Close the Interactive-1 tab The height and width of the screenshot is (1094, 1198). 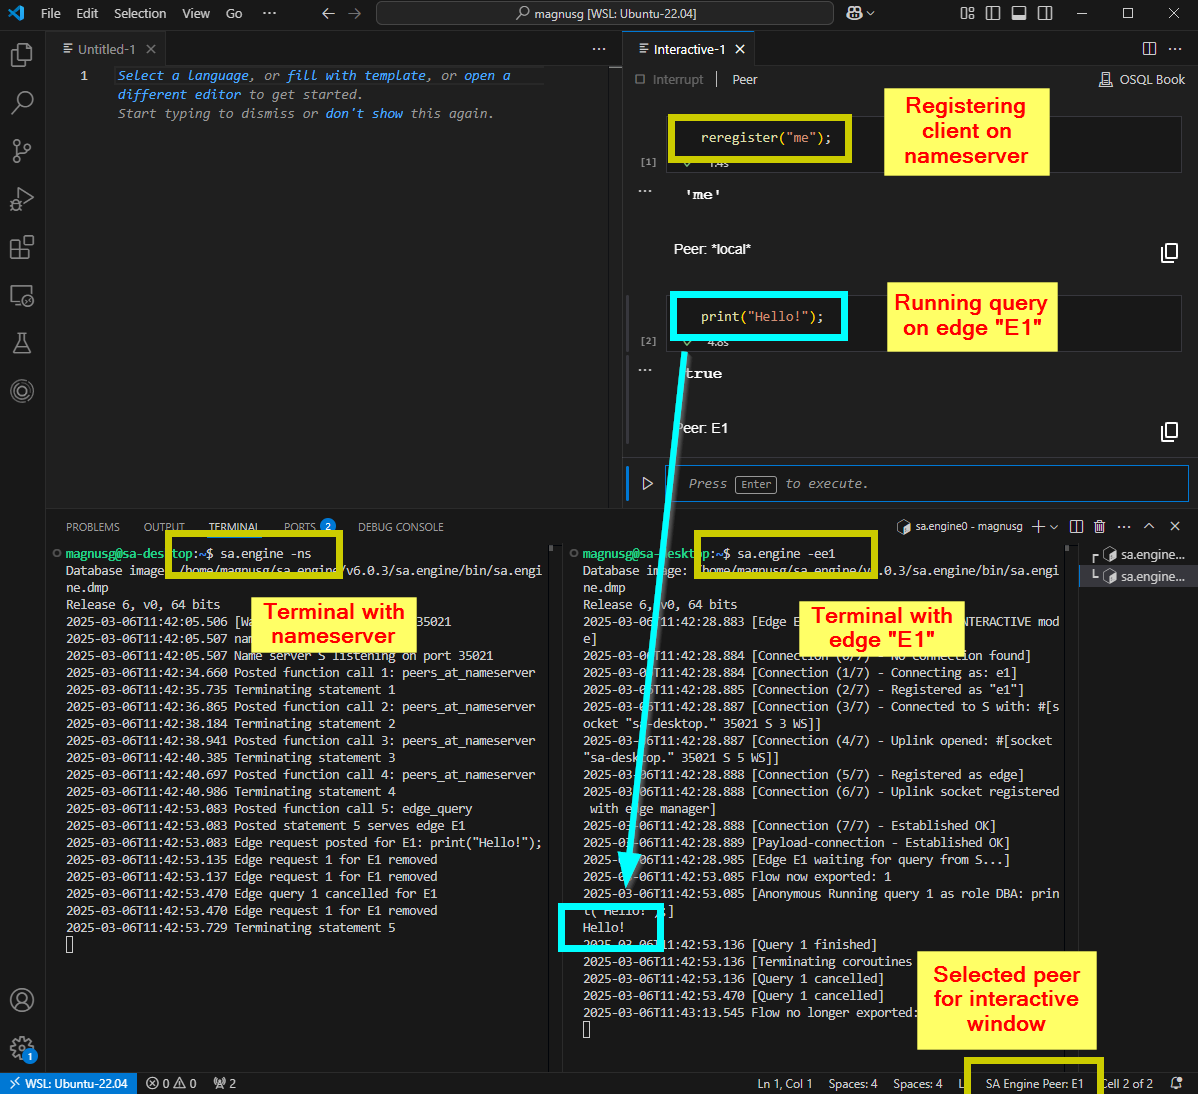740,49
